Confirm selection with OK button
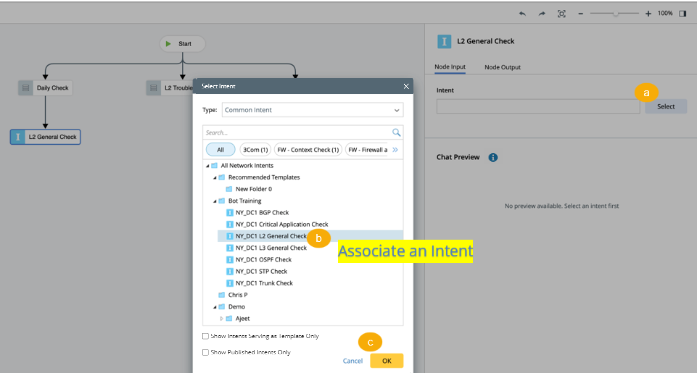Screen dimensions: 697x373 coord(387,361)
